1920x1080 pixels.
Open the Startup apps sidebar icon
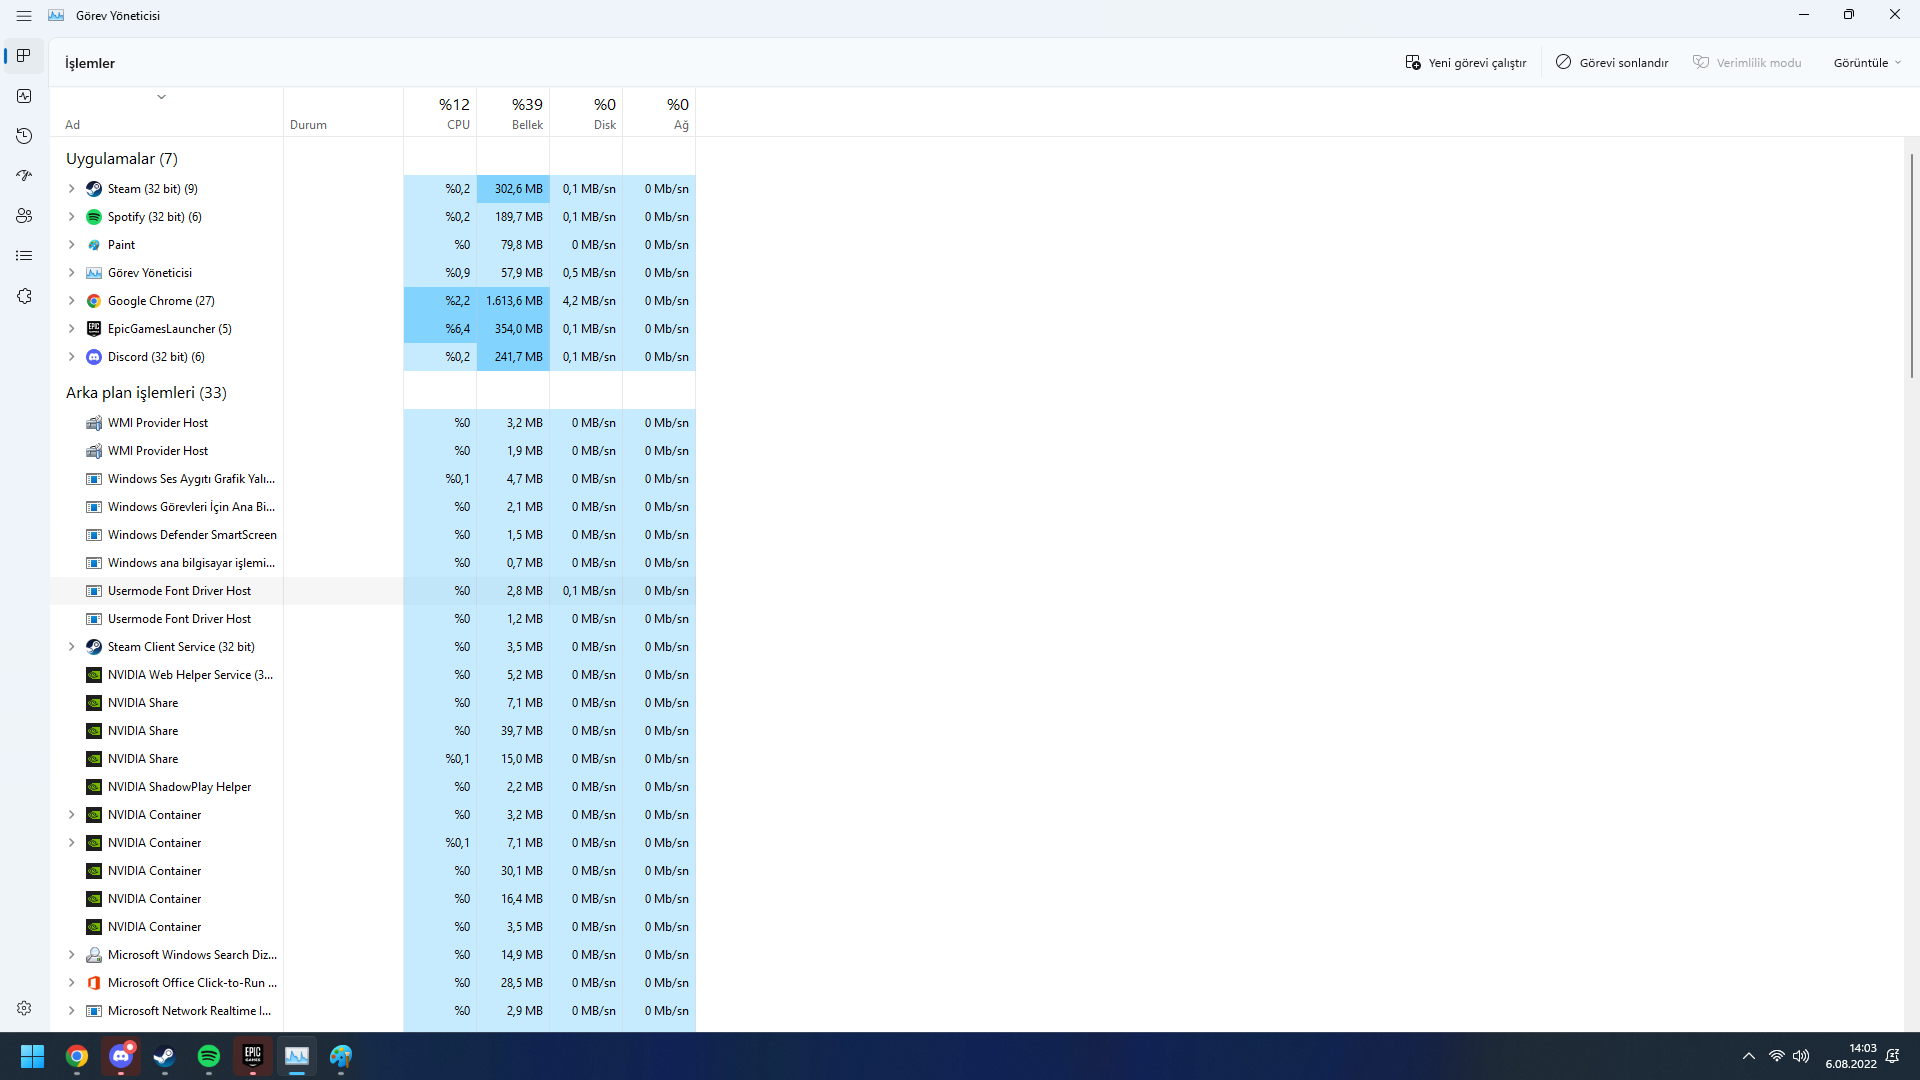click(x=24, y=176)
